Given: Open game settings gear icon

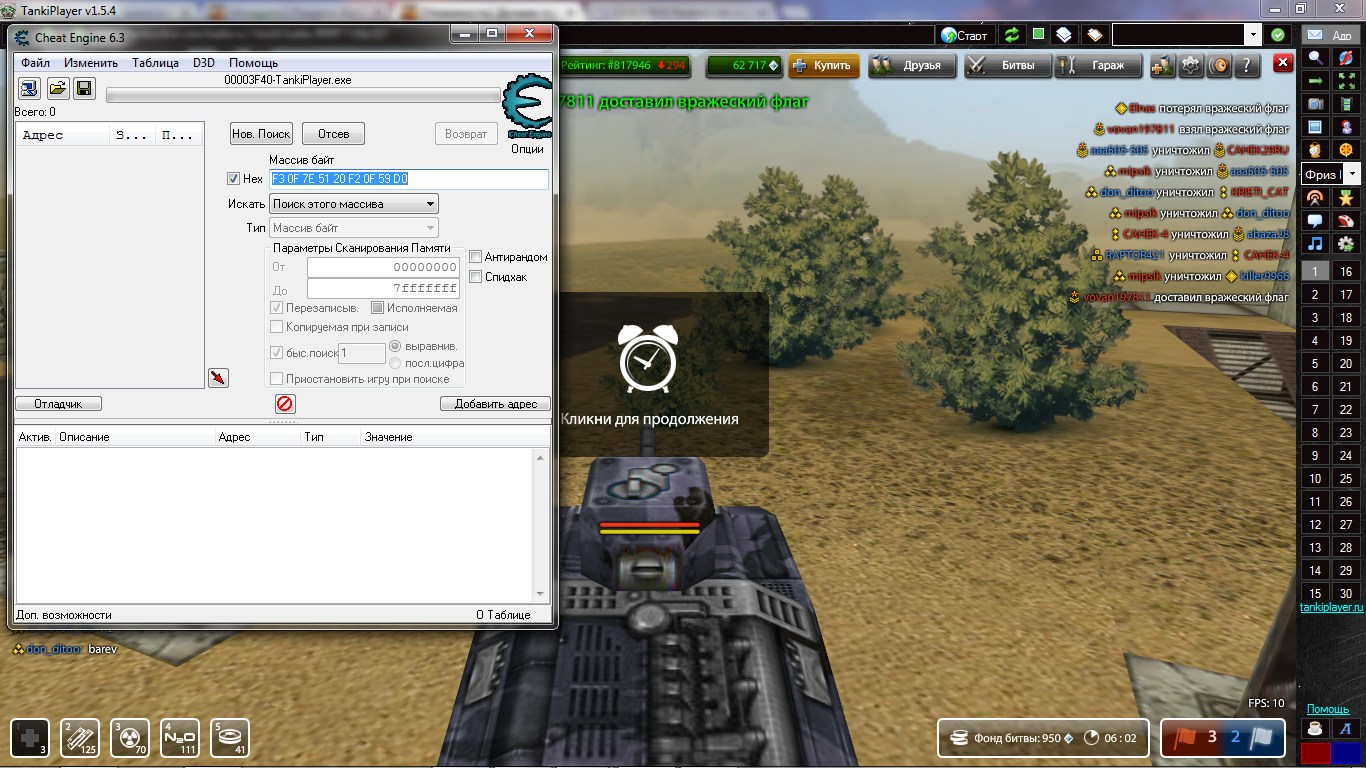Looking at the screenshot, I should click(x=1190, y=66).
